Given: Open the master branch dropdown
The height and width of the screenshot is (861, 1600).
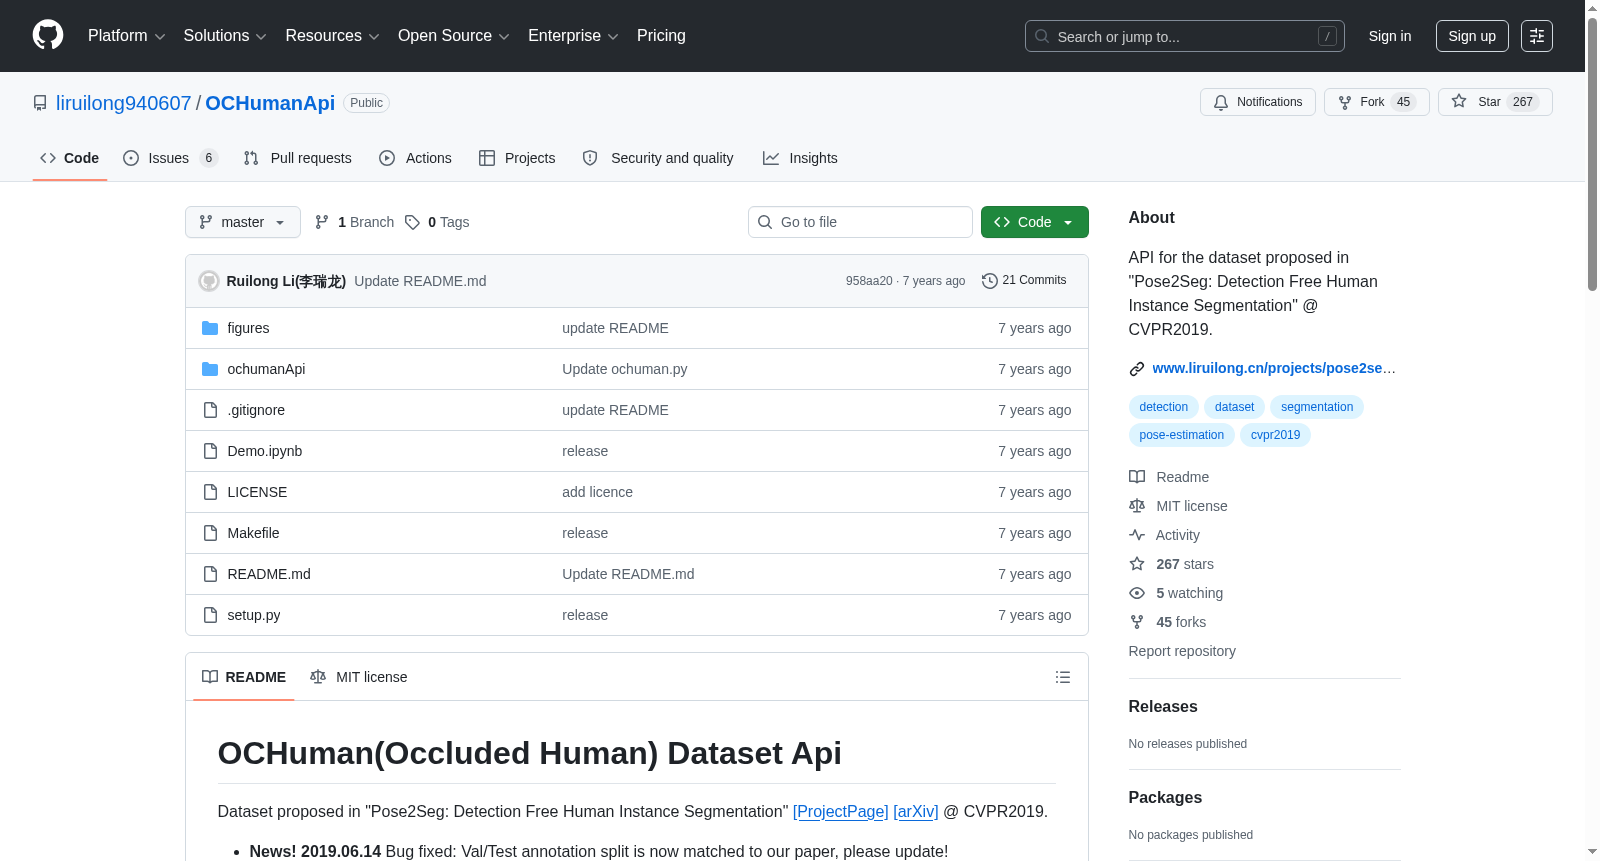Looking at the screenshot, I should point(243,222).
